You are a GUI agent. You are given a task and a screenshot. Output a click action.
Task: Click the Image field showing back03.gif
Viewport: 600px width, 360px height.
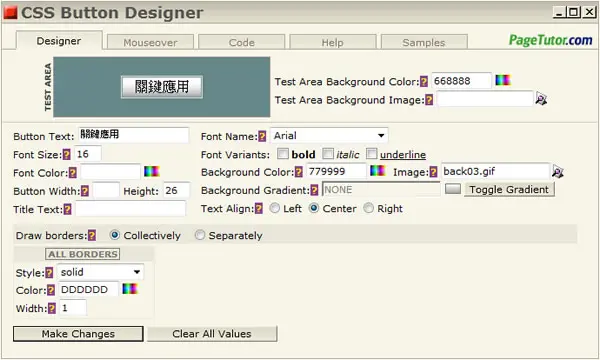(x=496, y=171)
